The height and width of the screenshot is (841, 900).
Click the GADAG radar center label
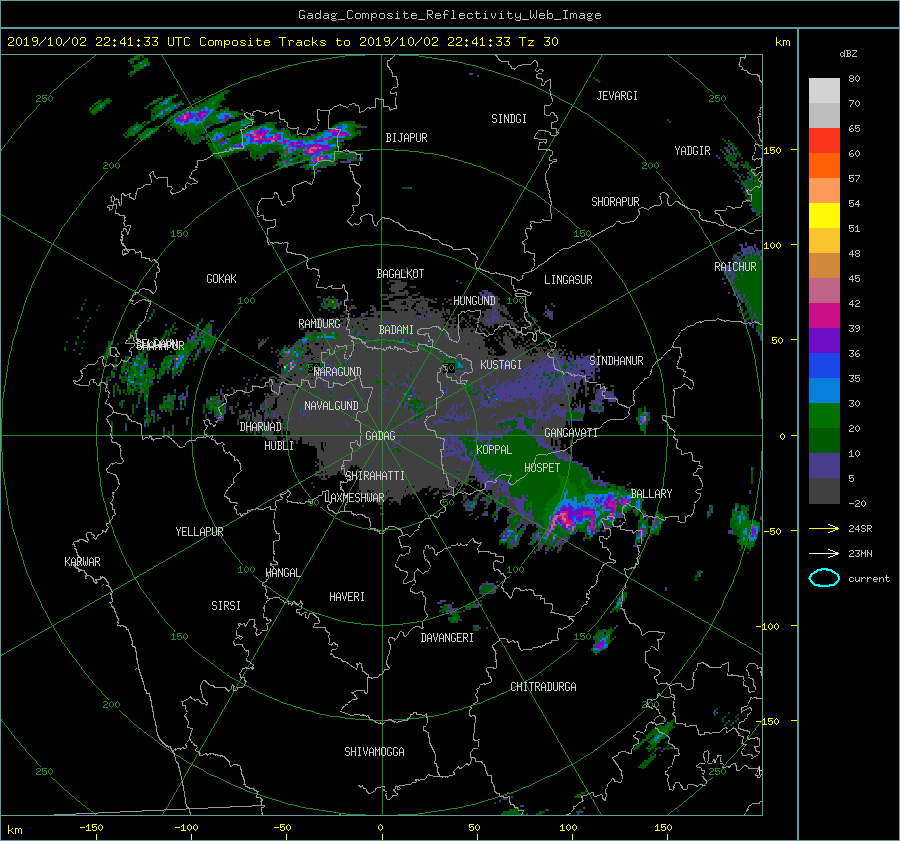point(380,436)
